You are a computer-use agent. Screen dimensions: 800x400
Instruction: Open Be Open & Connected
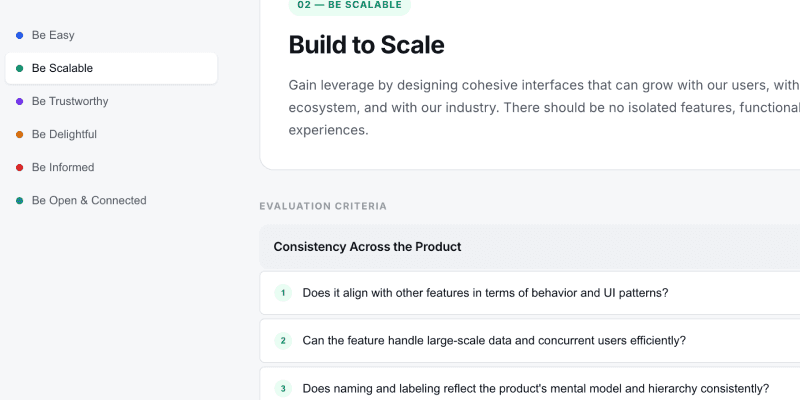click(x=89, y=200)
